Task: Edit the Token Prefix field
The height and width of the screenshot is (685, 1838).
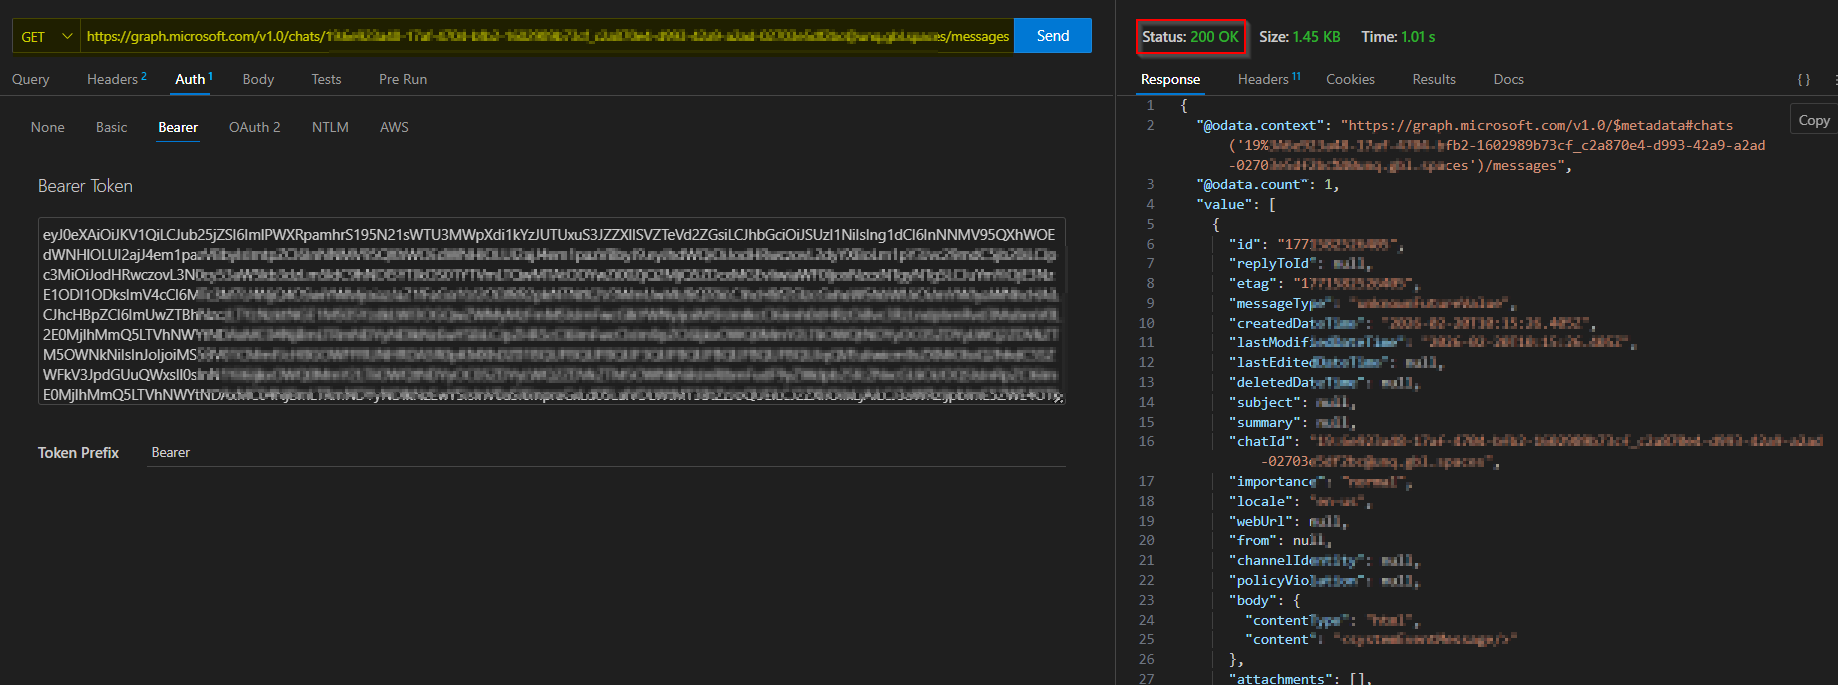Action: click(x=606, y=453)
